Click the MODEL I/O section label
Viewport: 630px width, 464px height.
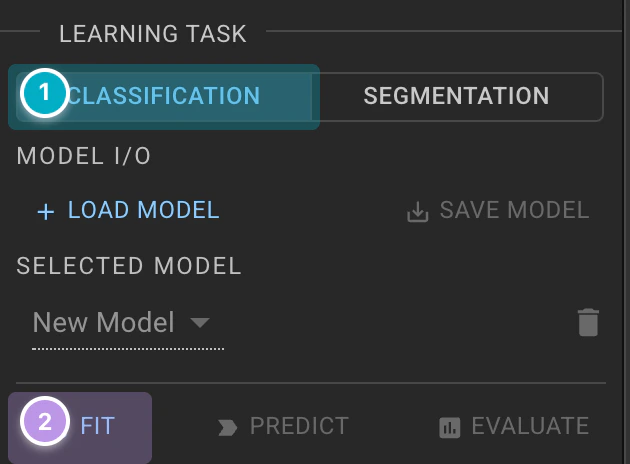tap(84, 156)
